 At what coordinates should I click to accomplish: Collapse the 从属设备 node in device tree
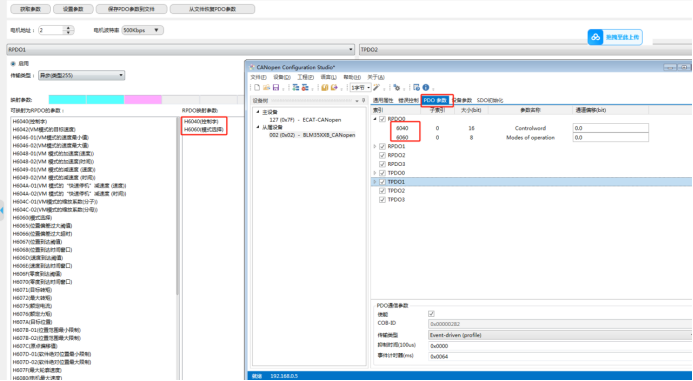pyautogui.click(x=258, y=127)
